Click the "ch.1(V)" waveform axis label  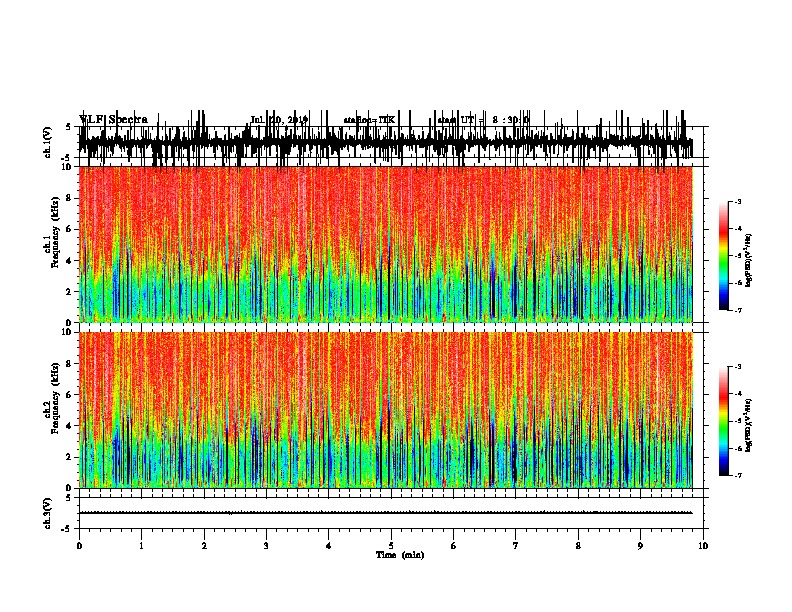[47, 142]
